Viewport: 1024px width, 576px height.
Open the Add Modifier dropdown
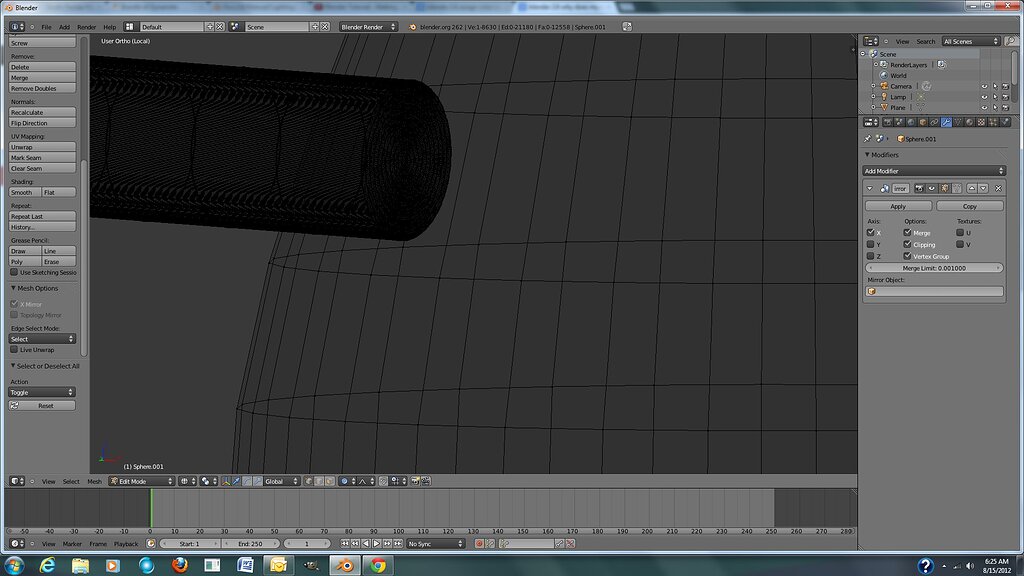tap(934, 171)
